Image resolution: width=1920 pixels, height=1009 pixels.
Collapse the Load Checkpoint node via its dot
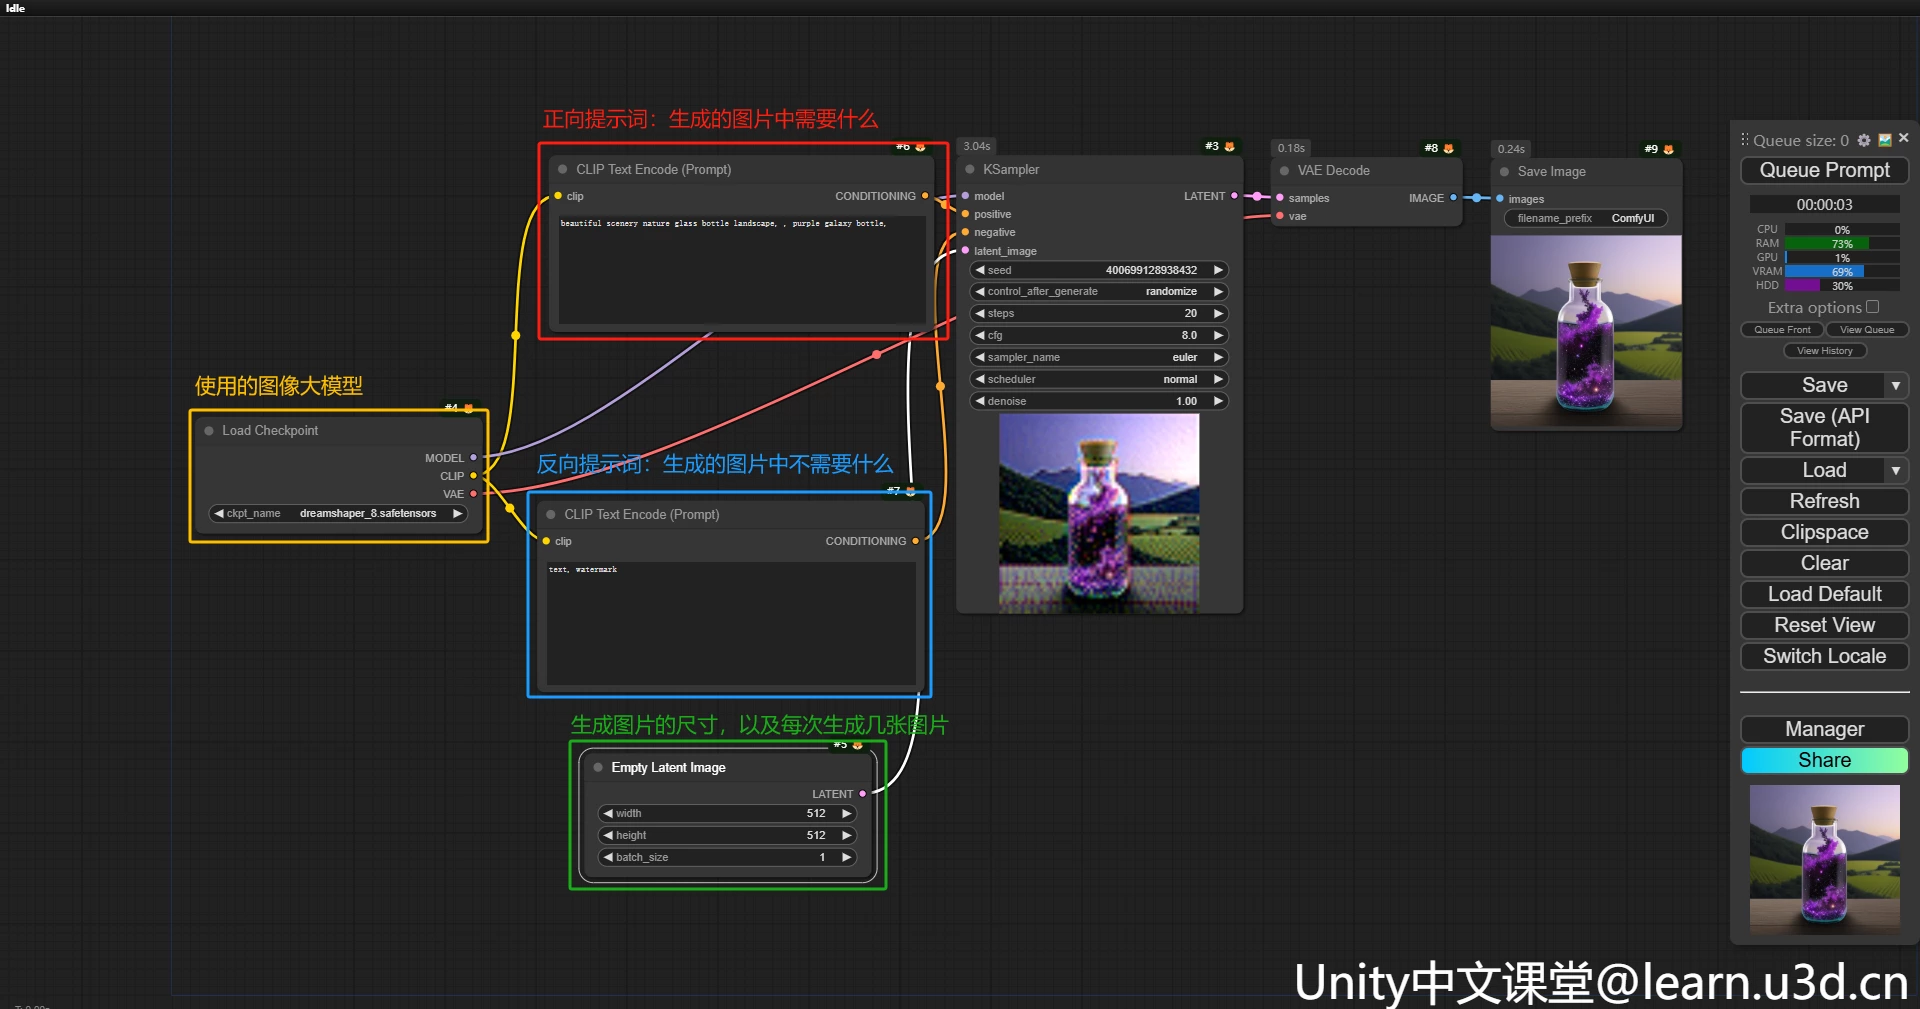point(209,431)
